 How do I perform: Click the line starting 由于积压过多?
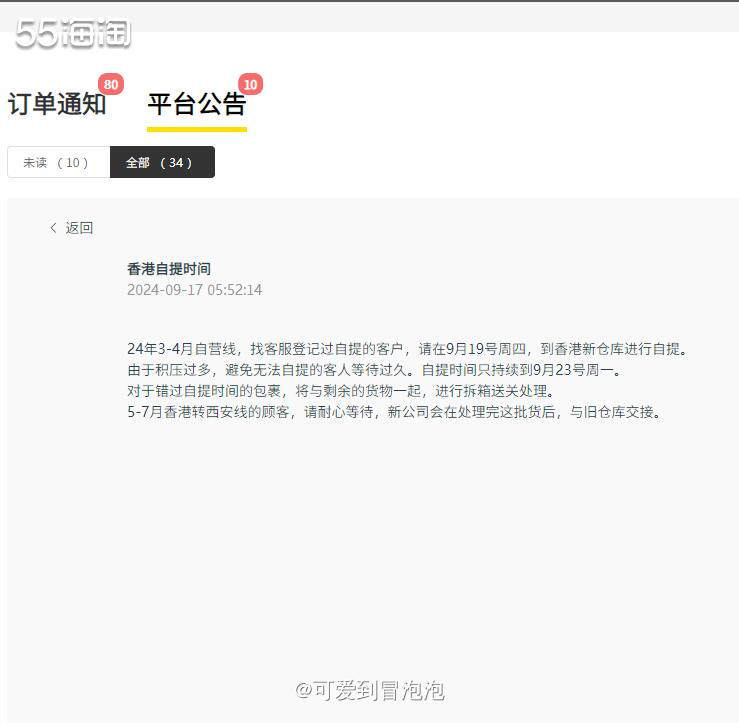(x=375, y=370)
